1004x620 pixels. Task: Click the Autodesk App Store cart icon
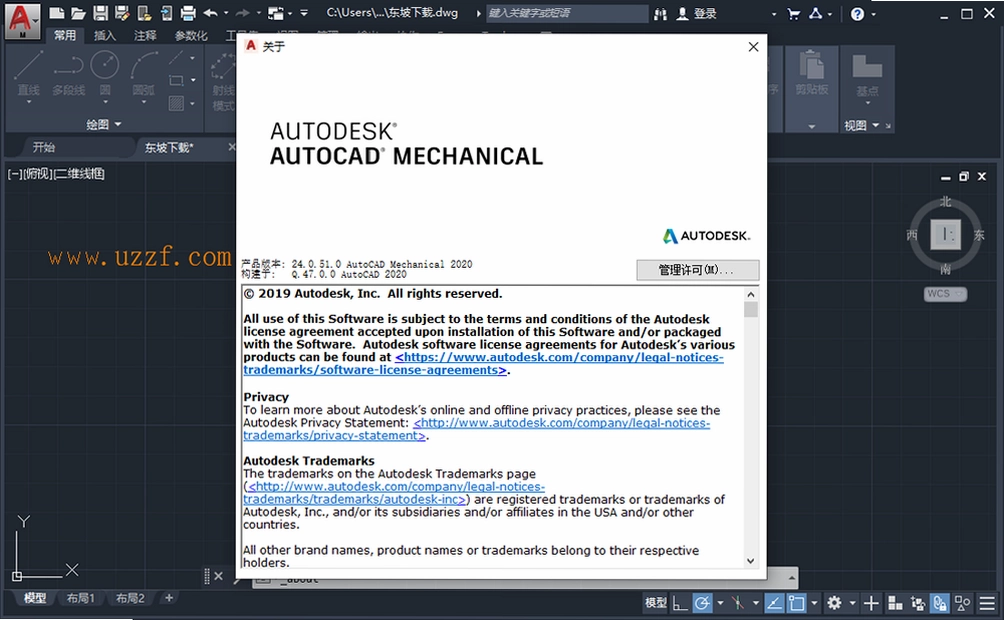click(x=793, y=13)
